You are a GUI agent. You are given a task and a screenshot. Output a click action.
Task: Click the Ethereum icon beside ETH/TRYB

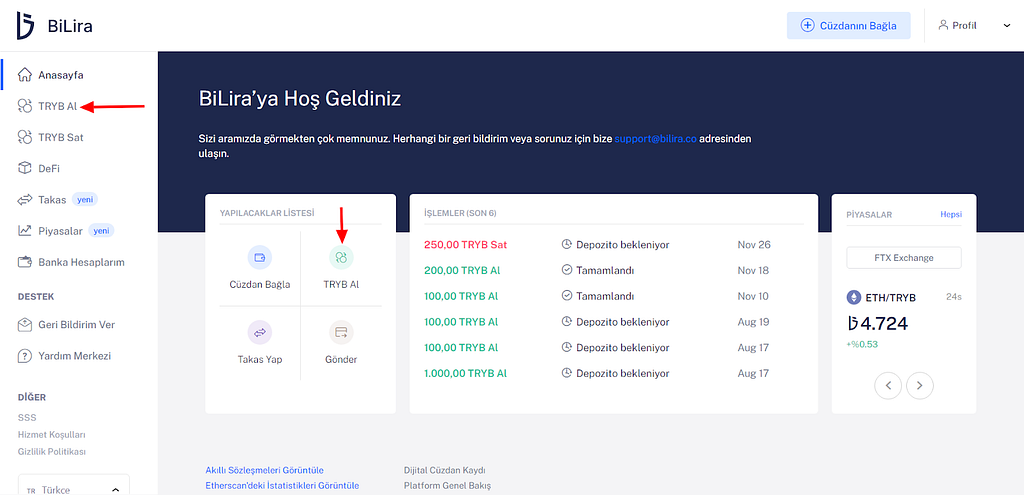click(854, 298)
